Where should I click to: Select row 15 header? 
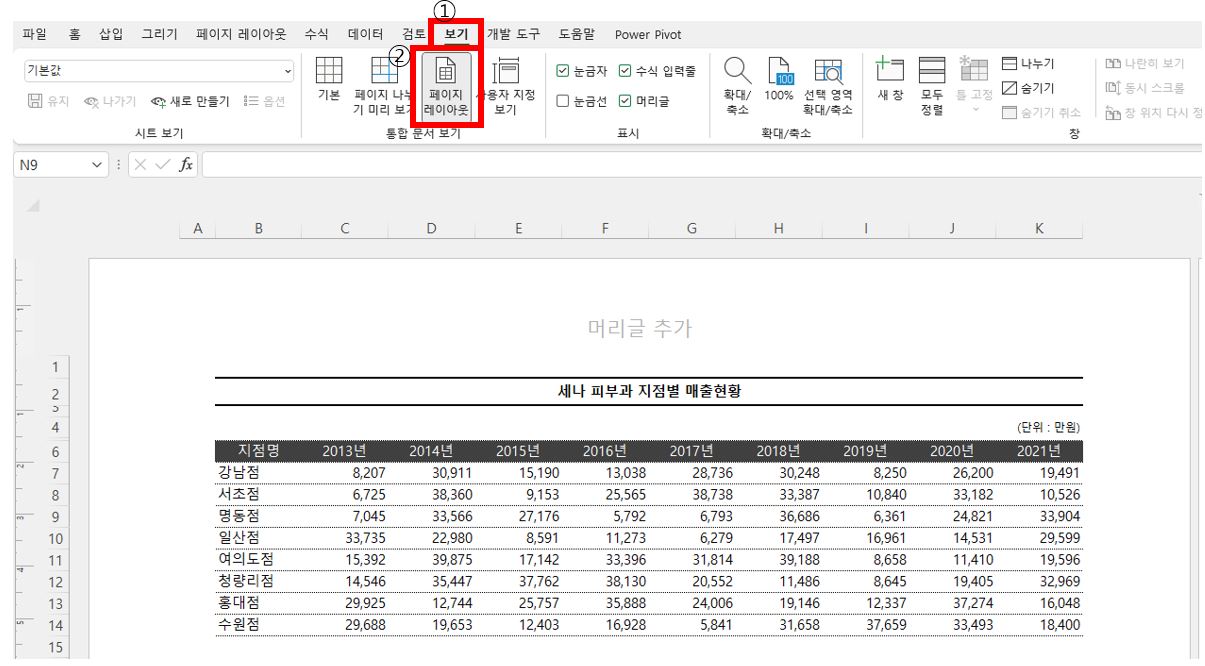click(x=55, y=647)
